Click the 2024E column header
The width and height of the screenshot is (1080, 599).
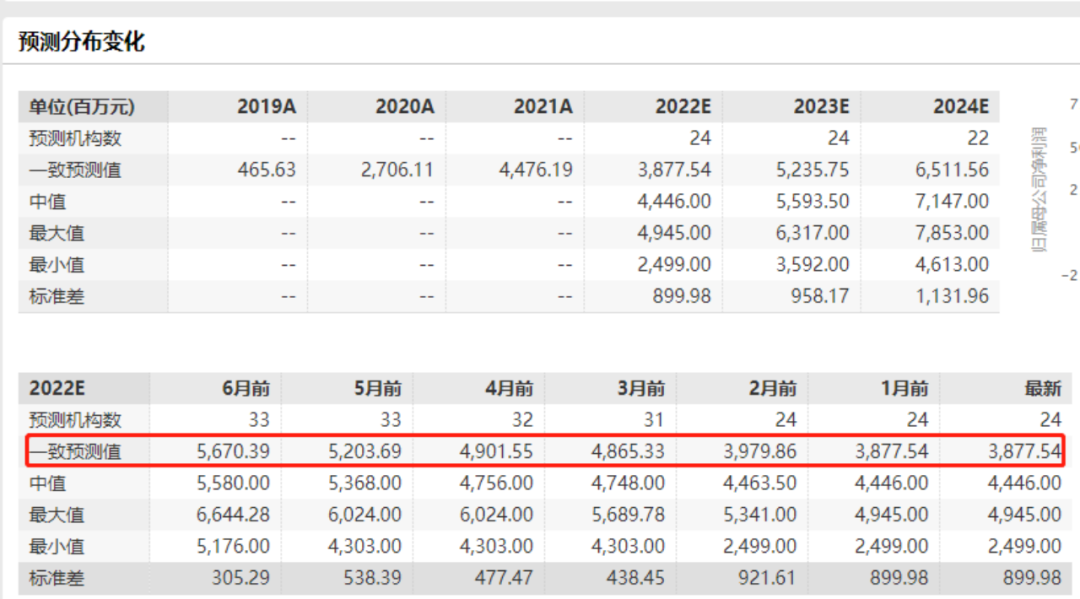click(x=959, y=107)
